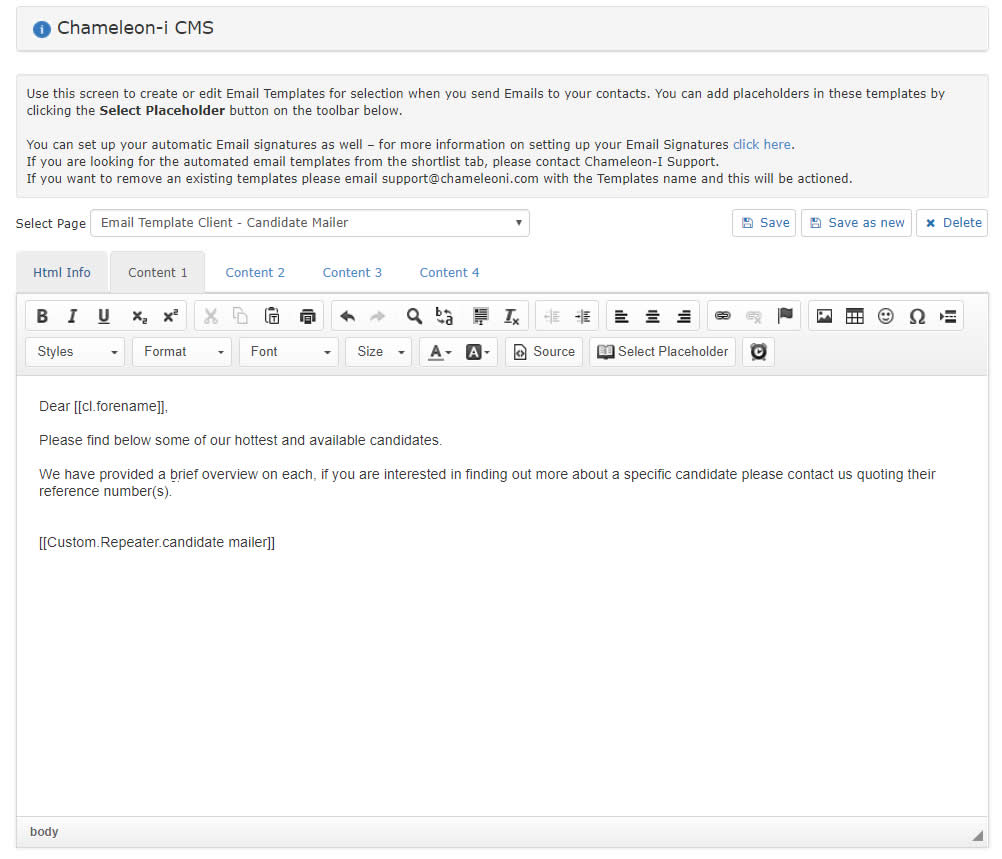Click the editor resize handle corner
Image resolution: width=1002 pixels, height=859 pixels.
pos(978,835)
